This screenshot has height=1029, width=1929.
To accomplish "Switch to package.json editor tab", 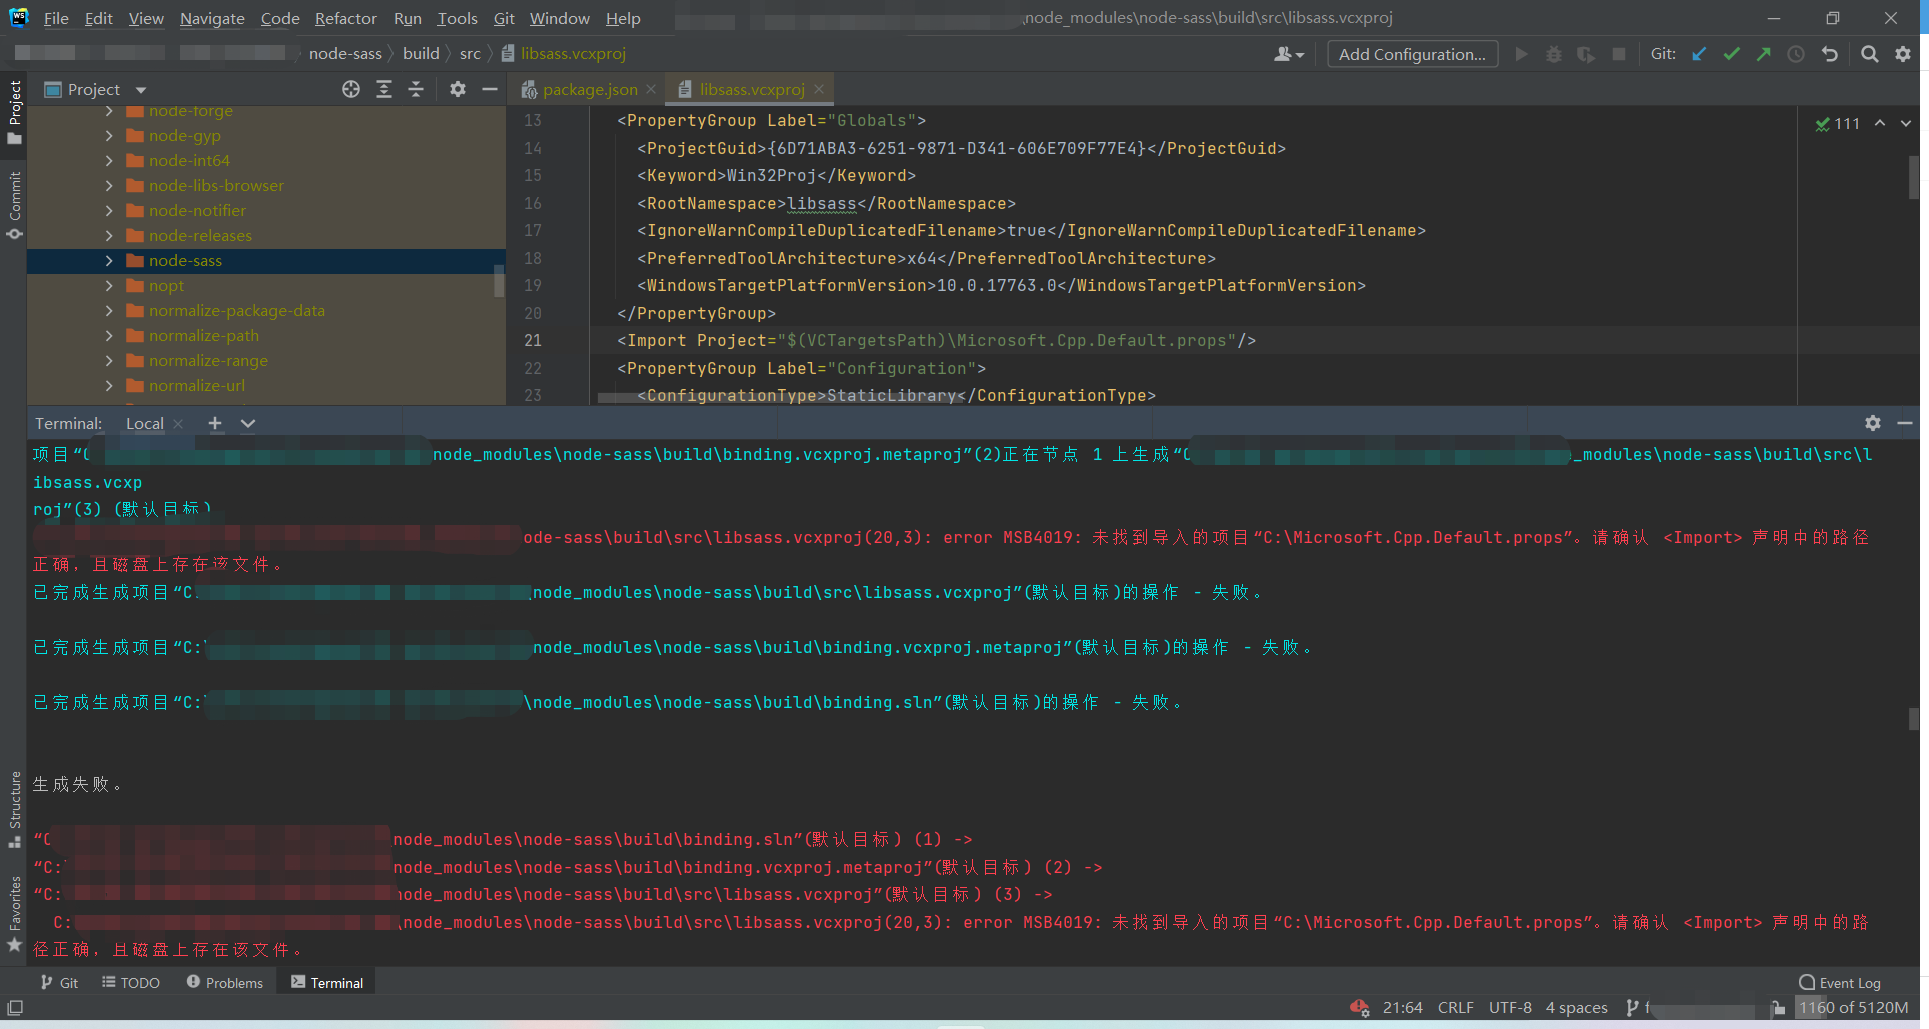I will pyautogui.click(x=588, y=89).
